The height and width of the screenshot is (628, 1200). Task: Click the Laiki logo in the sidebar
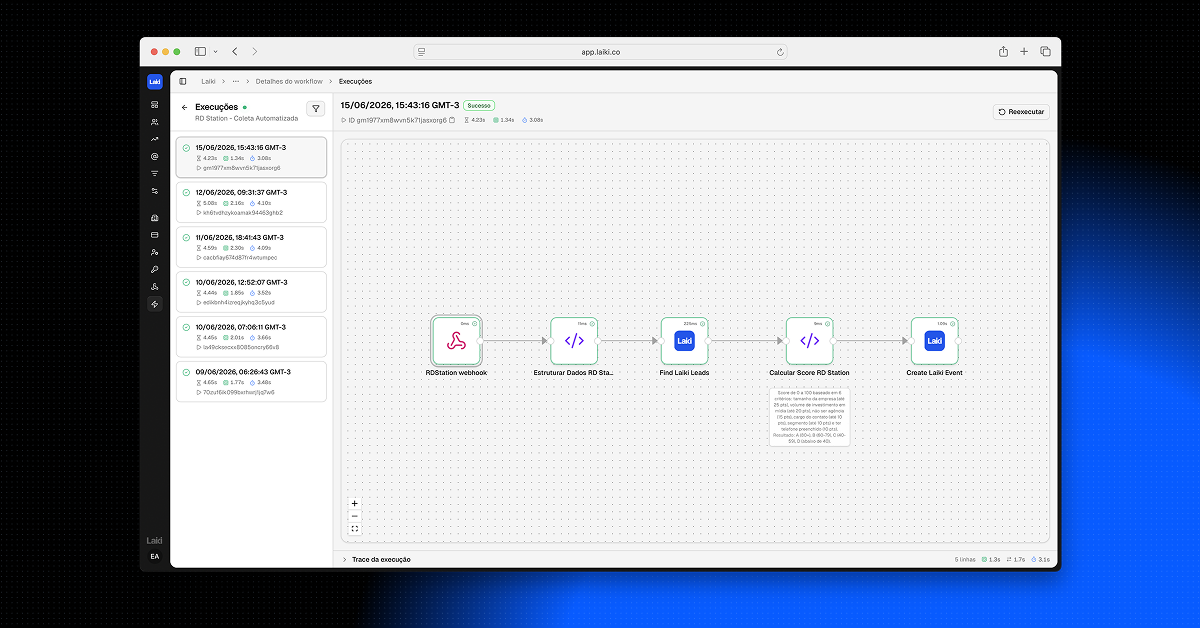pyautogui.click(x=155, y=82)
